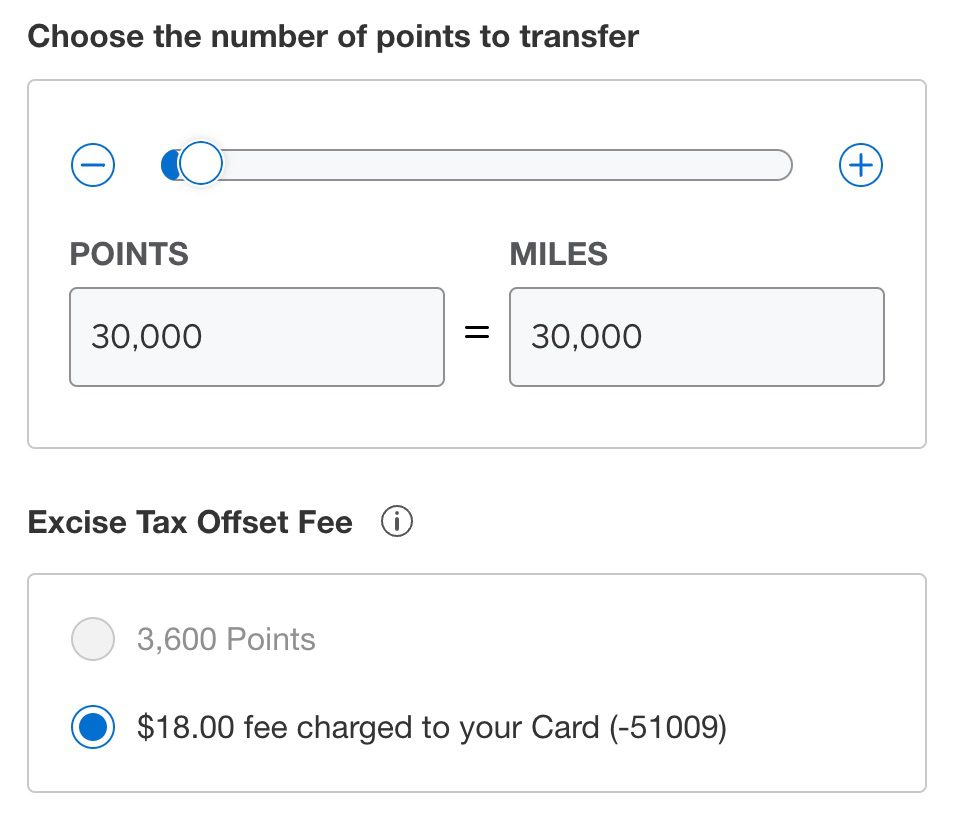Increase the transfer using the plus control
Image resolution: width=970 pixels, height=818 pixels.
pyautogui.click(x=860, y=165)
